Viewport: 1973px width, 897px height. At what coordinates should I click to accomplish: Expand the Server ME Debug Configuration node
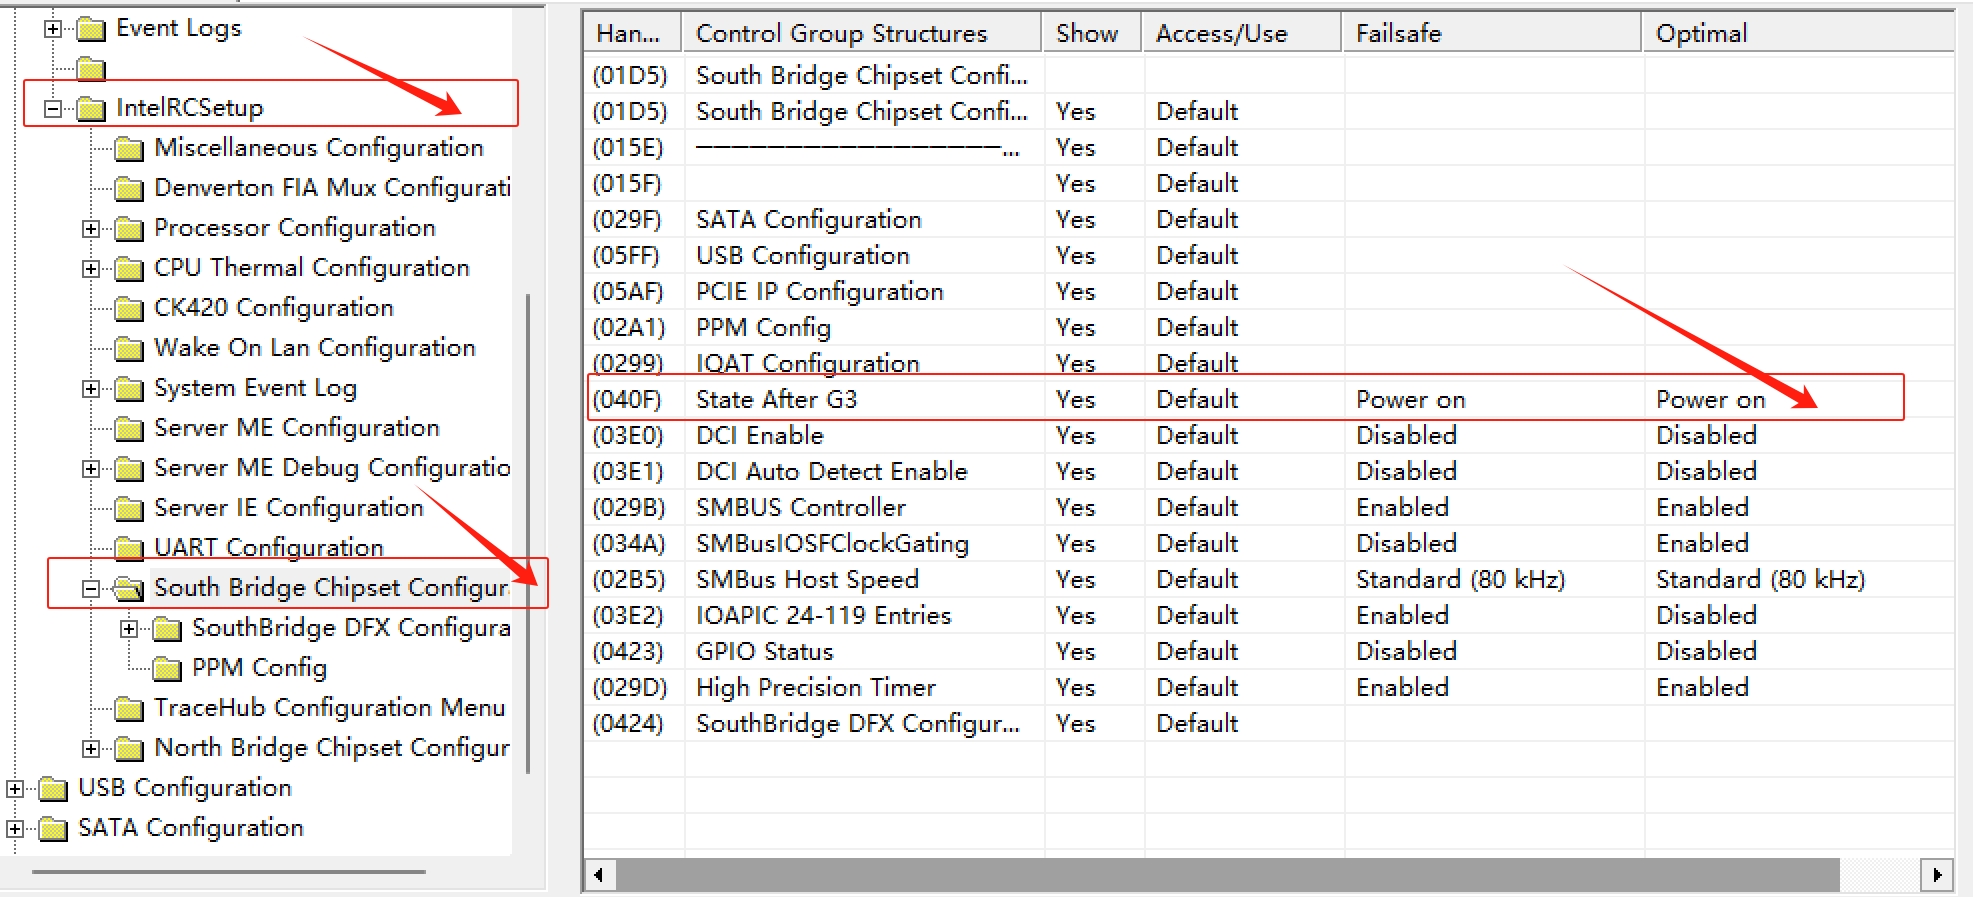point(91,469)
